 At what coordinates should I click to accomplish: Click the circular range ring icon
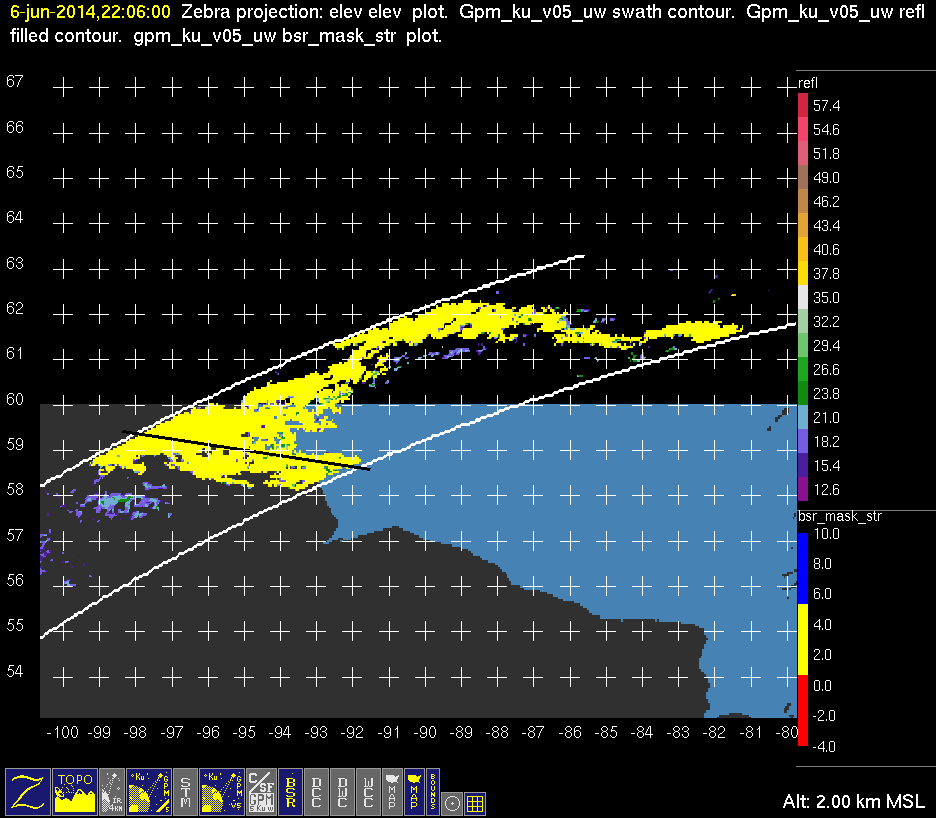click(453, 802)
